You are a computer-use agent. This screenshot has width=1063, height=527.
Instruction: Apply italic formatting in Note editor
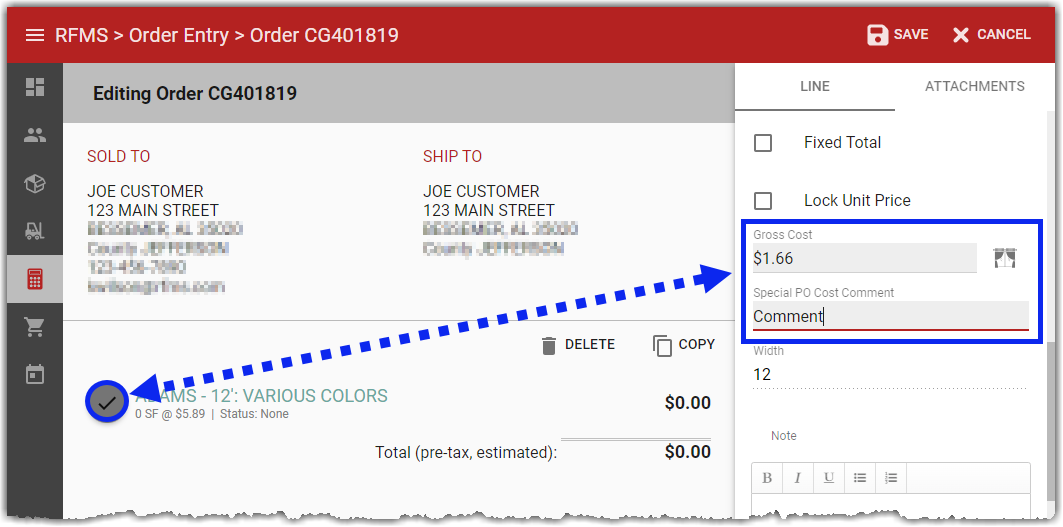tap(798, 478)
